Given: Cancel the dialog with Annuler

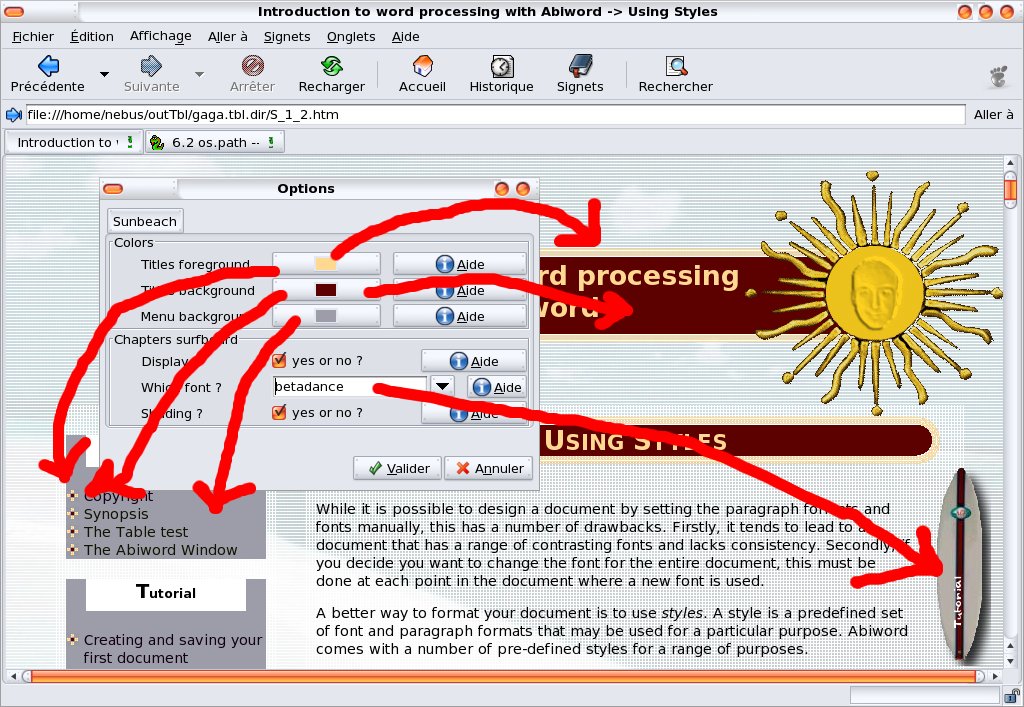Looking at the screenshot, I should point(488,468).
